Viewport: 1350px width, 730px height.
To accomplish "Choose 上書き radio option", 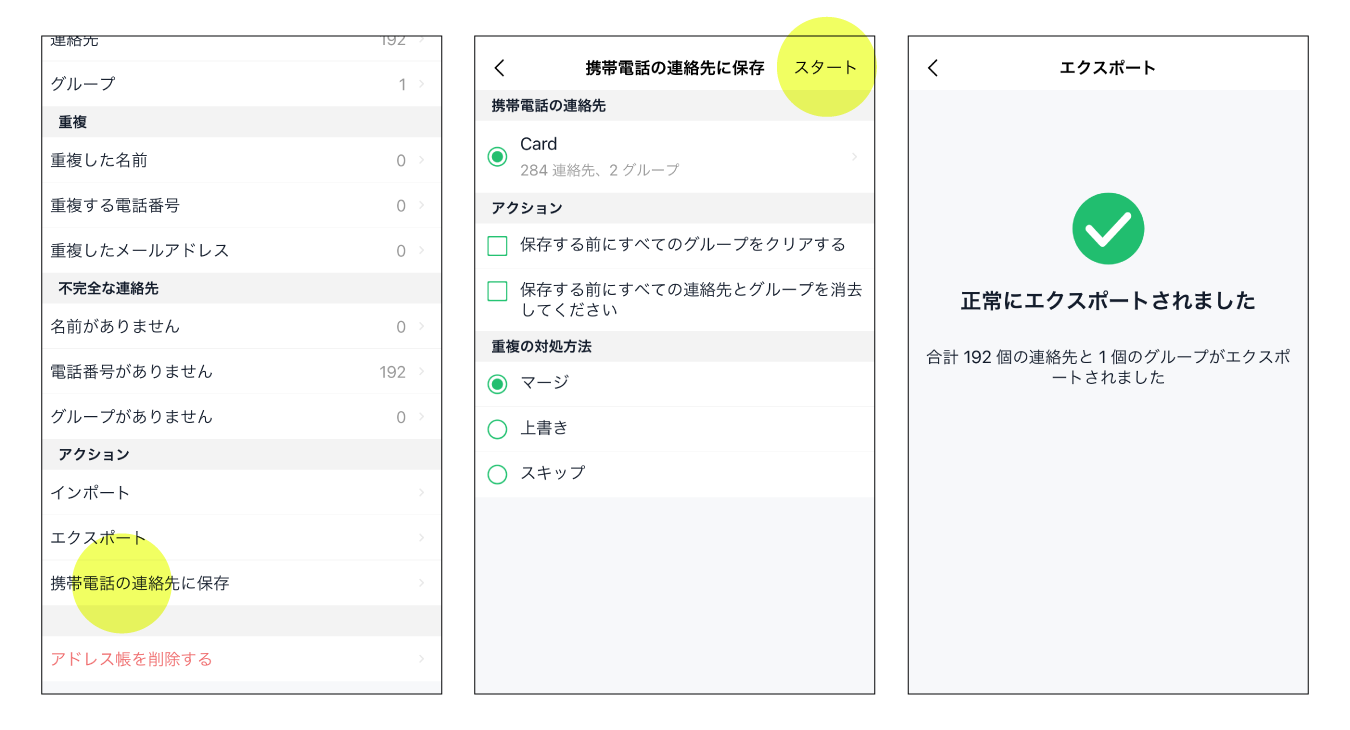I will click(x=497, y=429).
